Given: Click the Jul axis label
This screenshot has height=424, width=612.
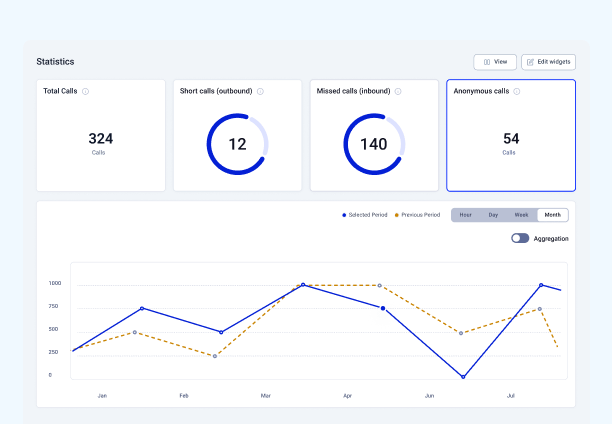Looking at the screenshot, I should click(x=511, y=396).
